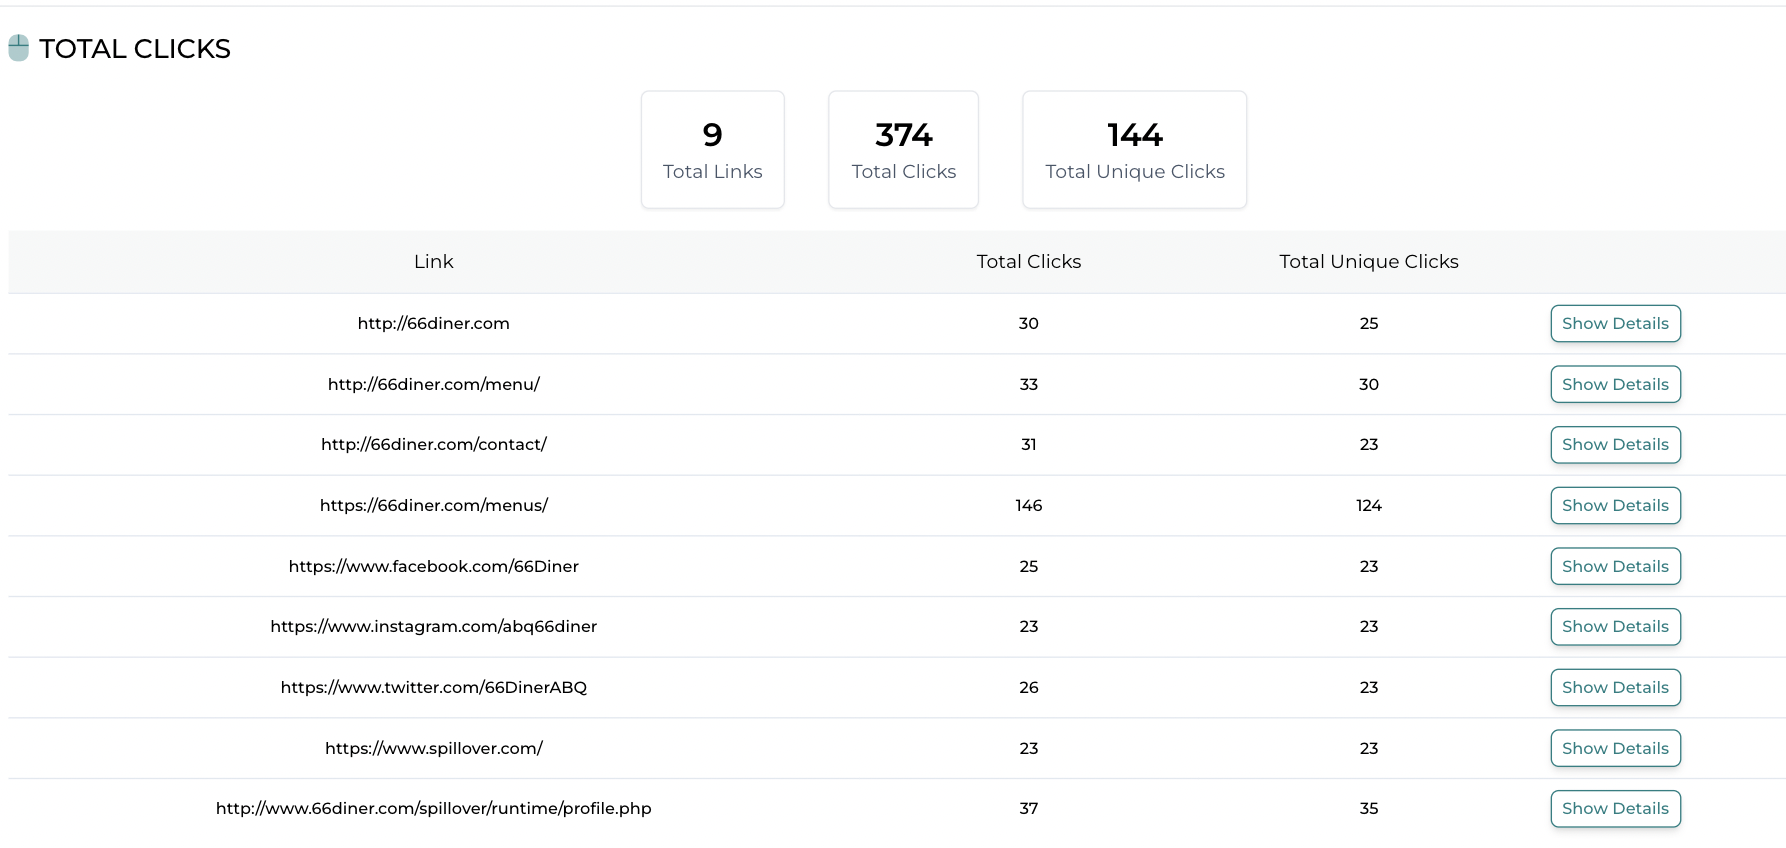The image size is (1786, 848).
Task: Click total clicks value 33
Action: [1029, 384]
